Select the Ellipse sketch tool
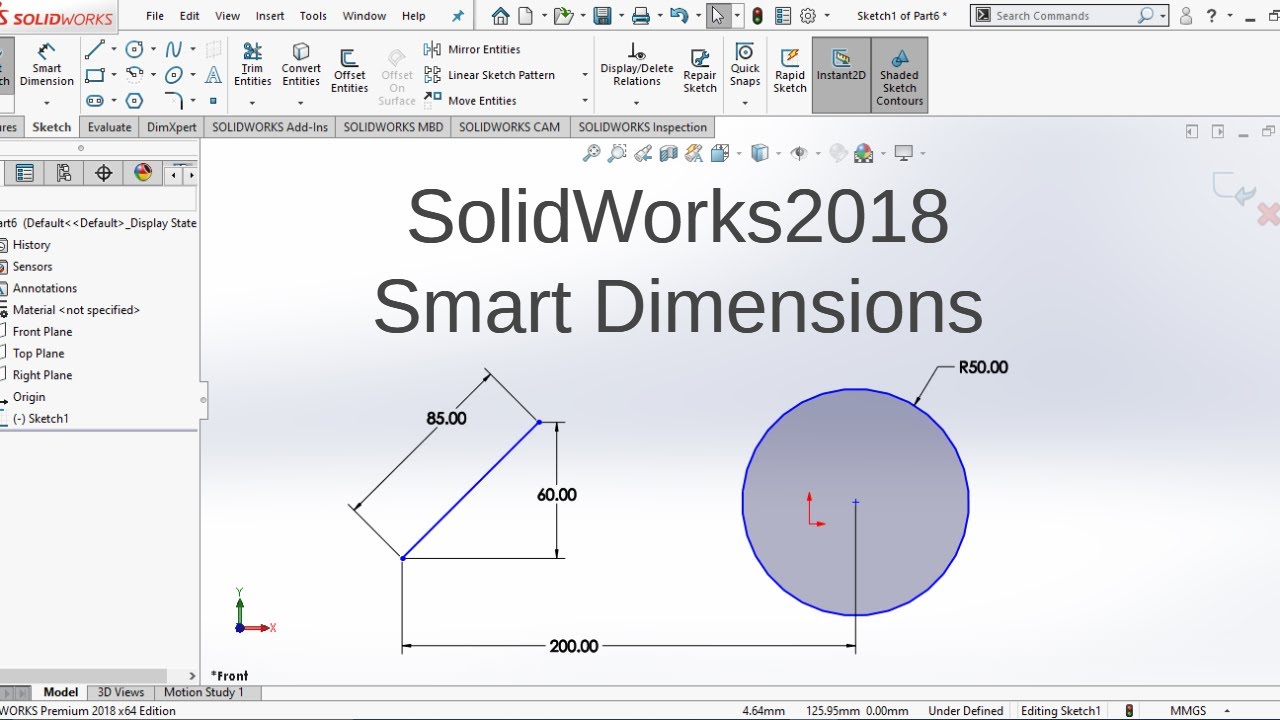The image size is (1280, 720). (174, 75)
